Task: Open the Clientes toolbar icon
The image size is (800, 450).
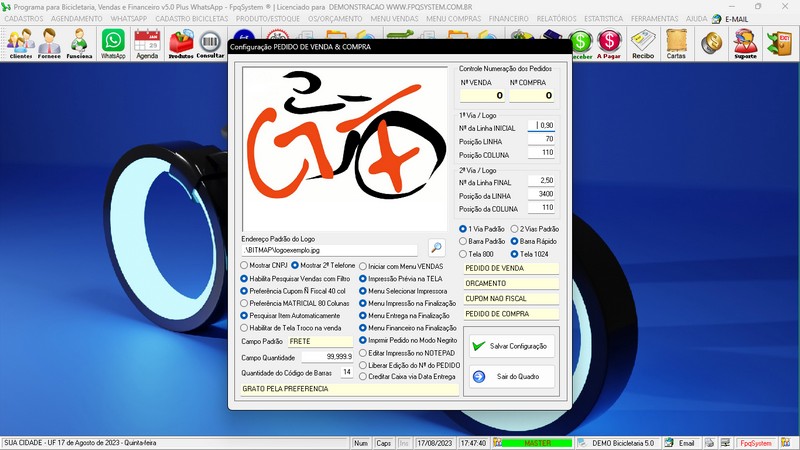Action: pos(21,43)
